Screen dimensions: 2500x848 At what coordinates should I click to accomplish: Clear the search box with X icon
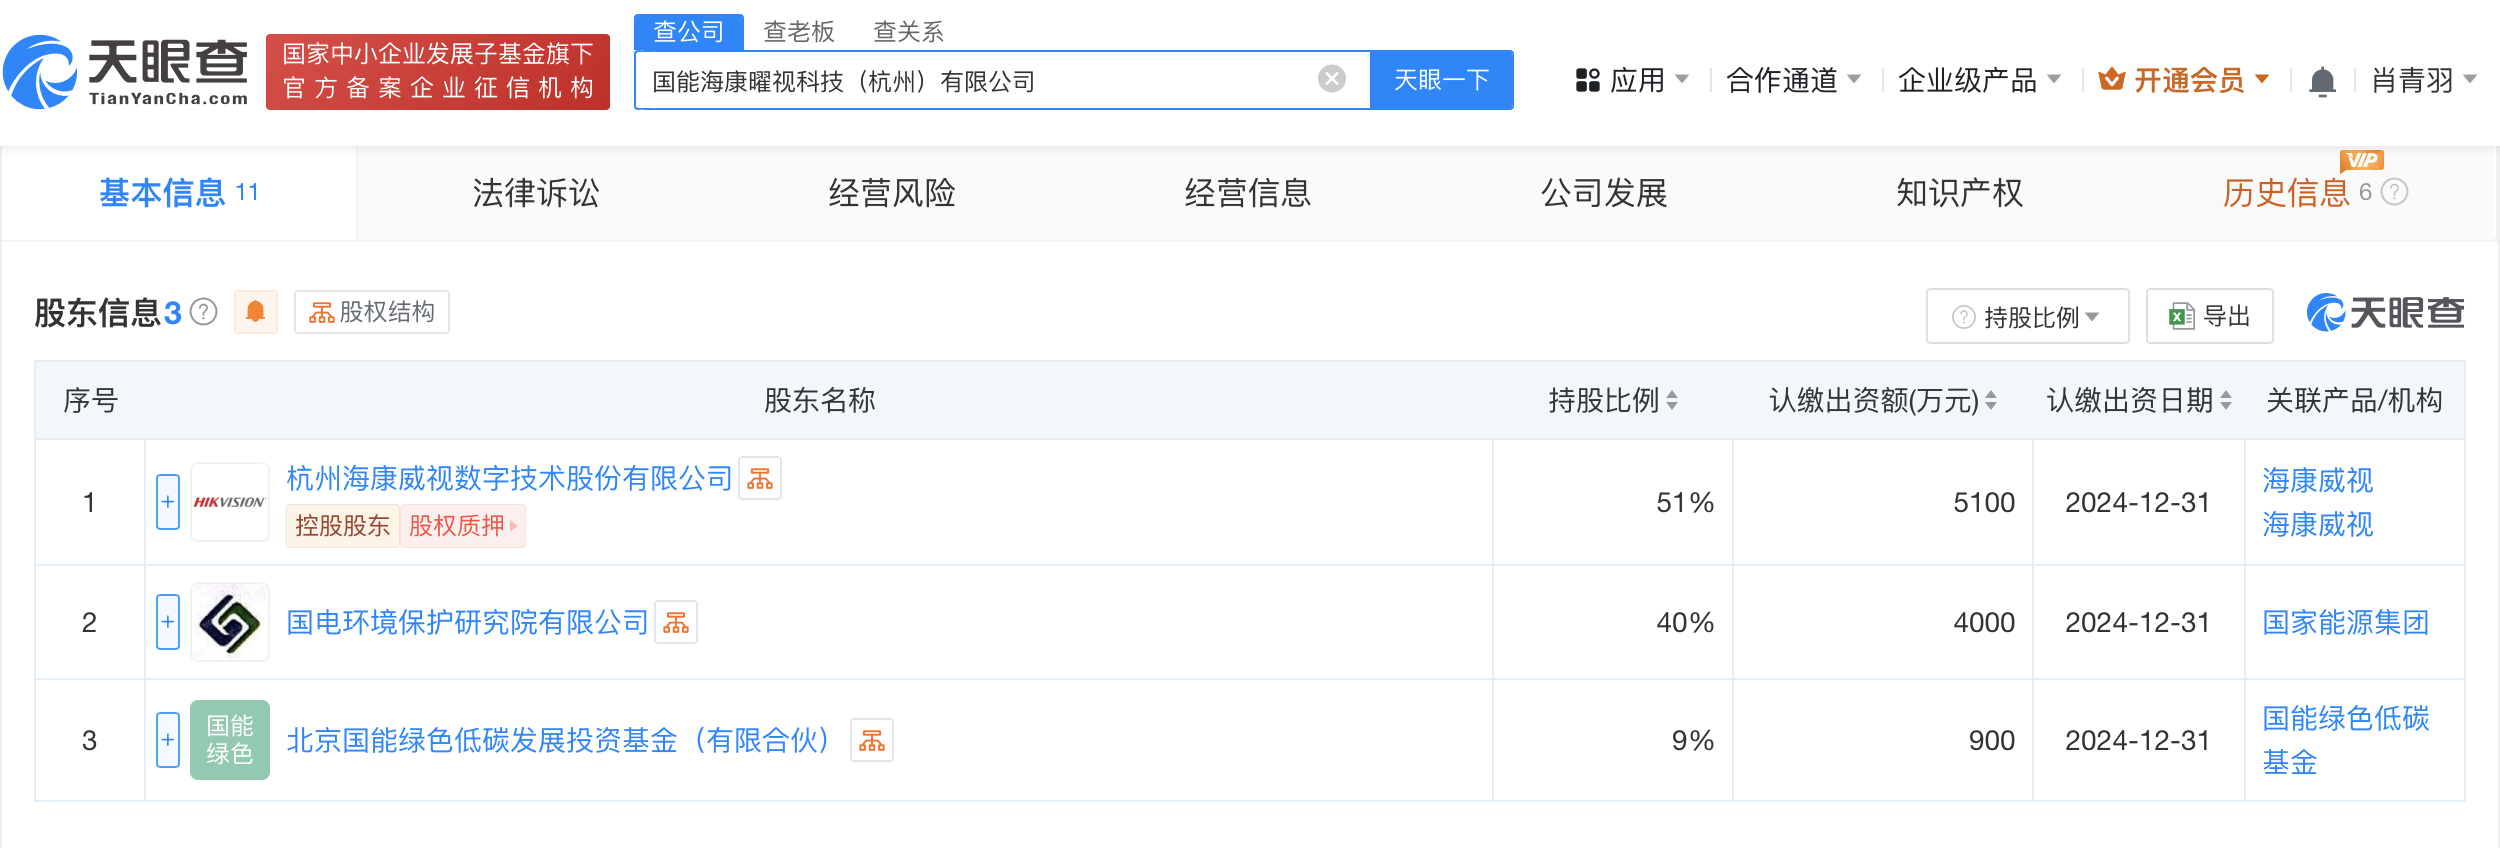coord(1331,79)
